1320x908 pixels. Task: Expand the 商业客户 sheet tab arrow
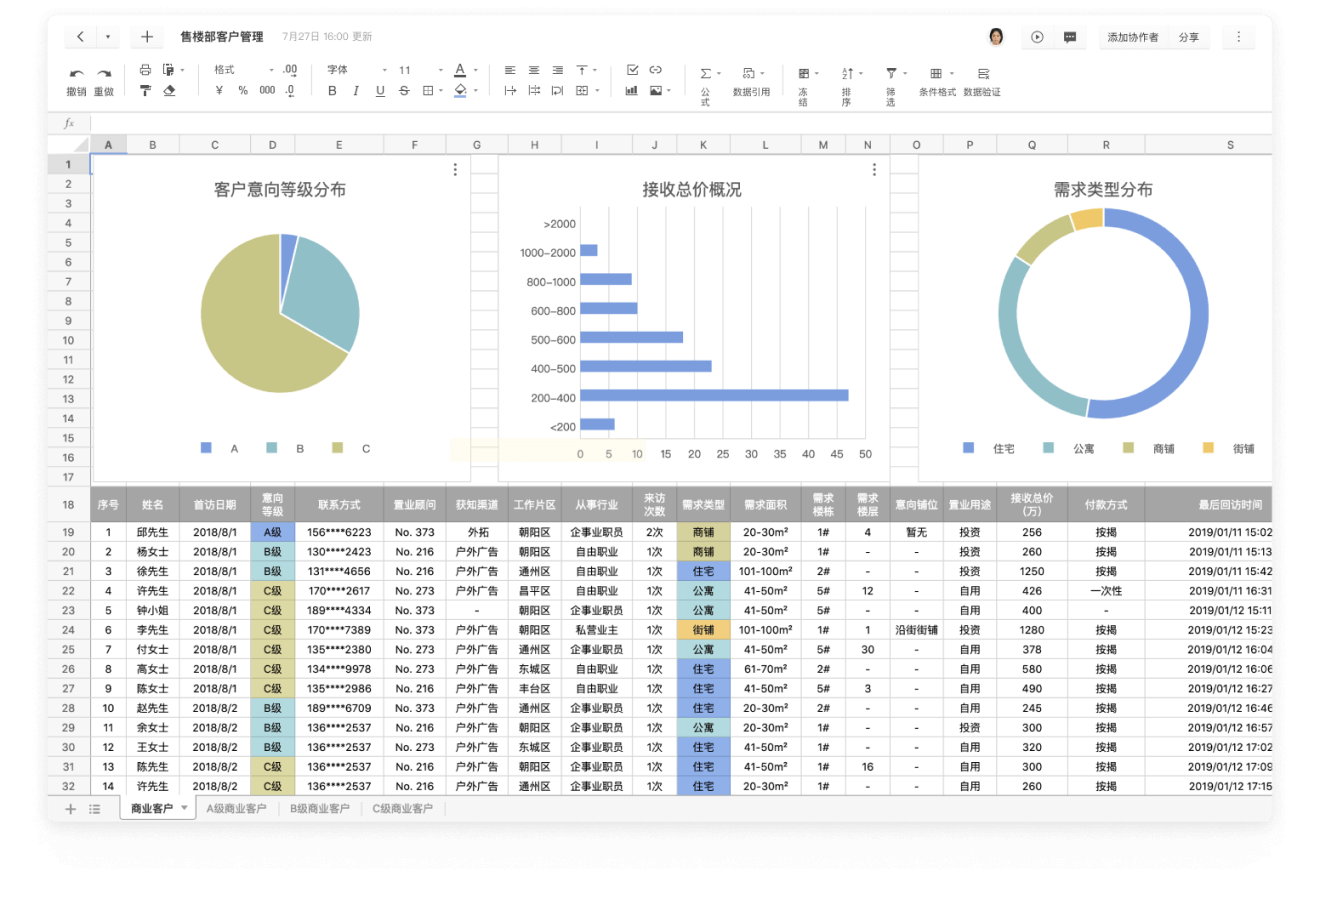(184, 808)
